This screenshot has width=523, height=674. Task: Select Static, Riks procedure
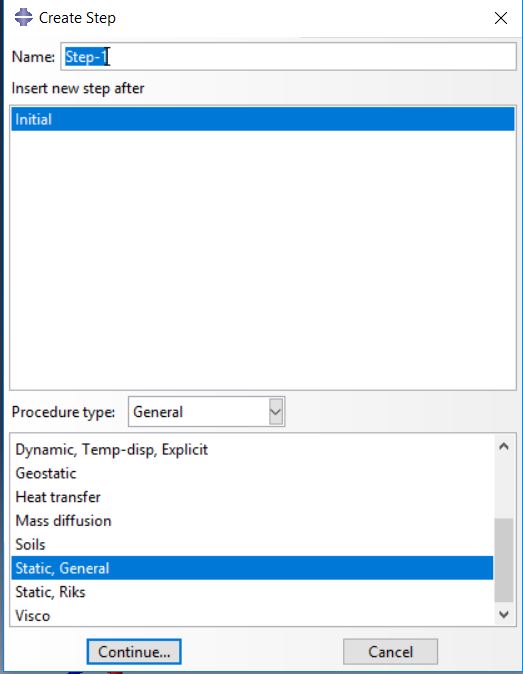pos(51,592)
